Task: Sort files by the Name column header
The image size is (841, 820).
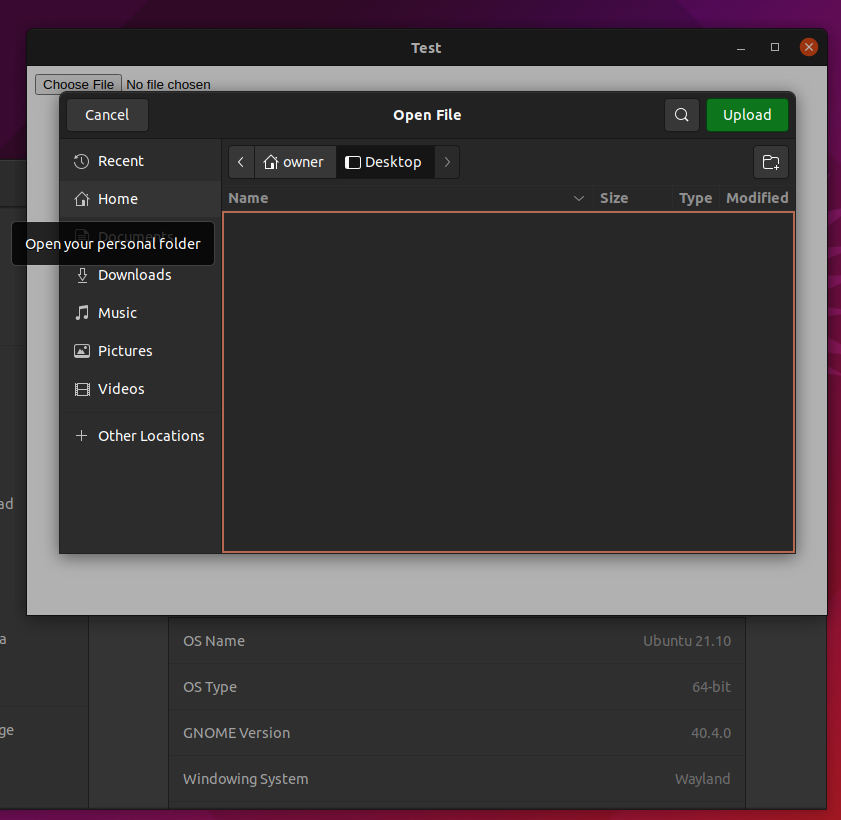Action: [408, 198]
